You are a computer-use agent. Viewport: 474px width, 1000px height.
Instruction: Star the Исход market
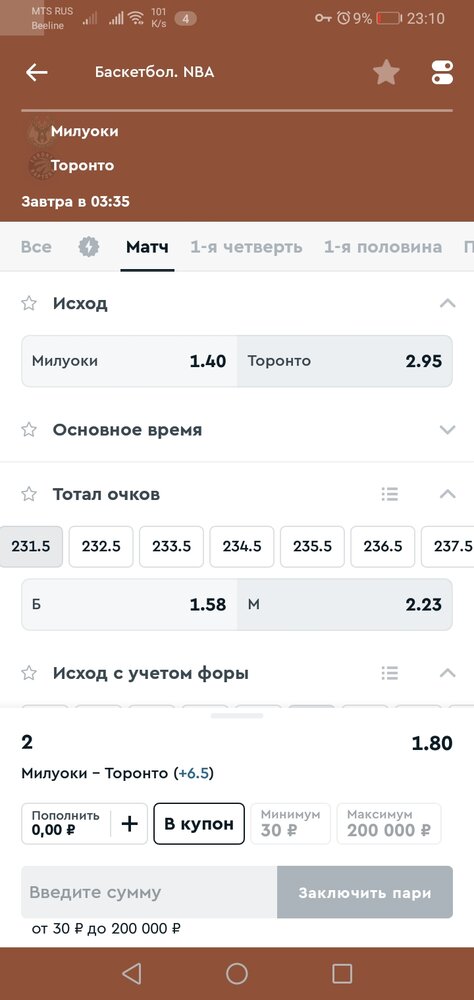[x=29, y=304]
